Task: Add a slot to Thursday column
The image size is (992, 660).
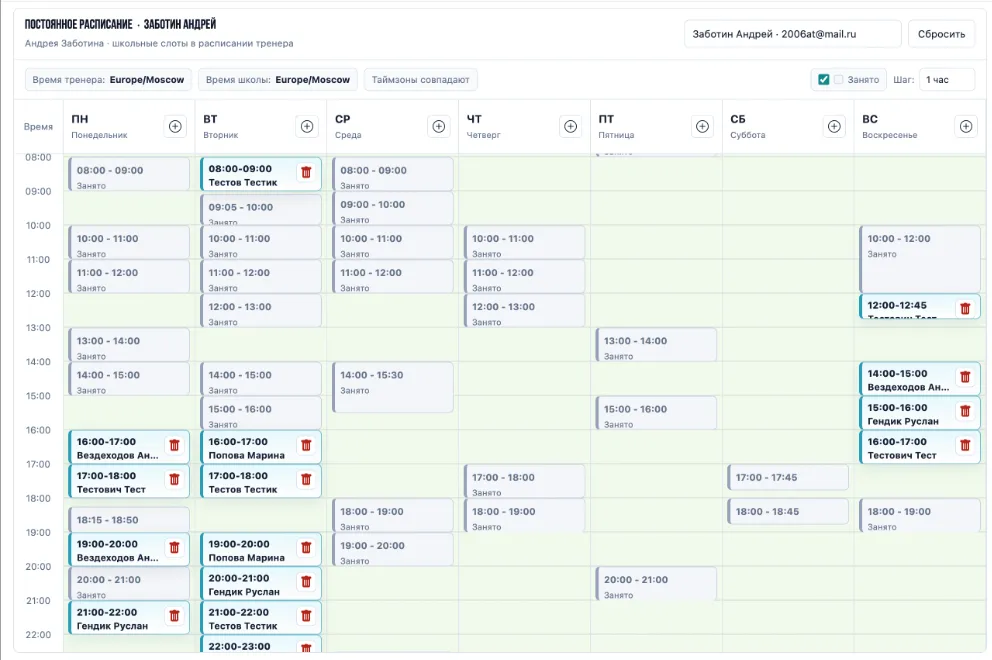Action: [570, 127]
